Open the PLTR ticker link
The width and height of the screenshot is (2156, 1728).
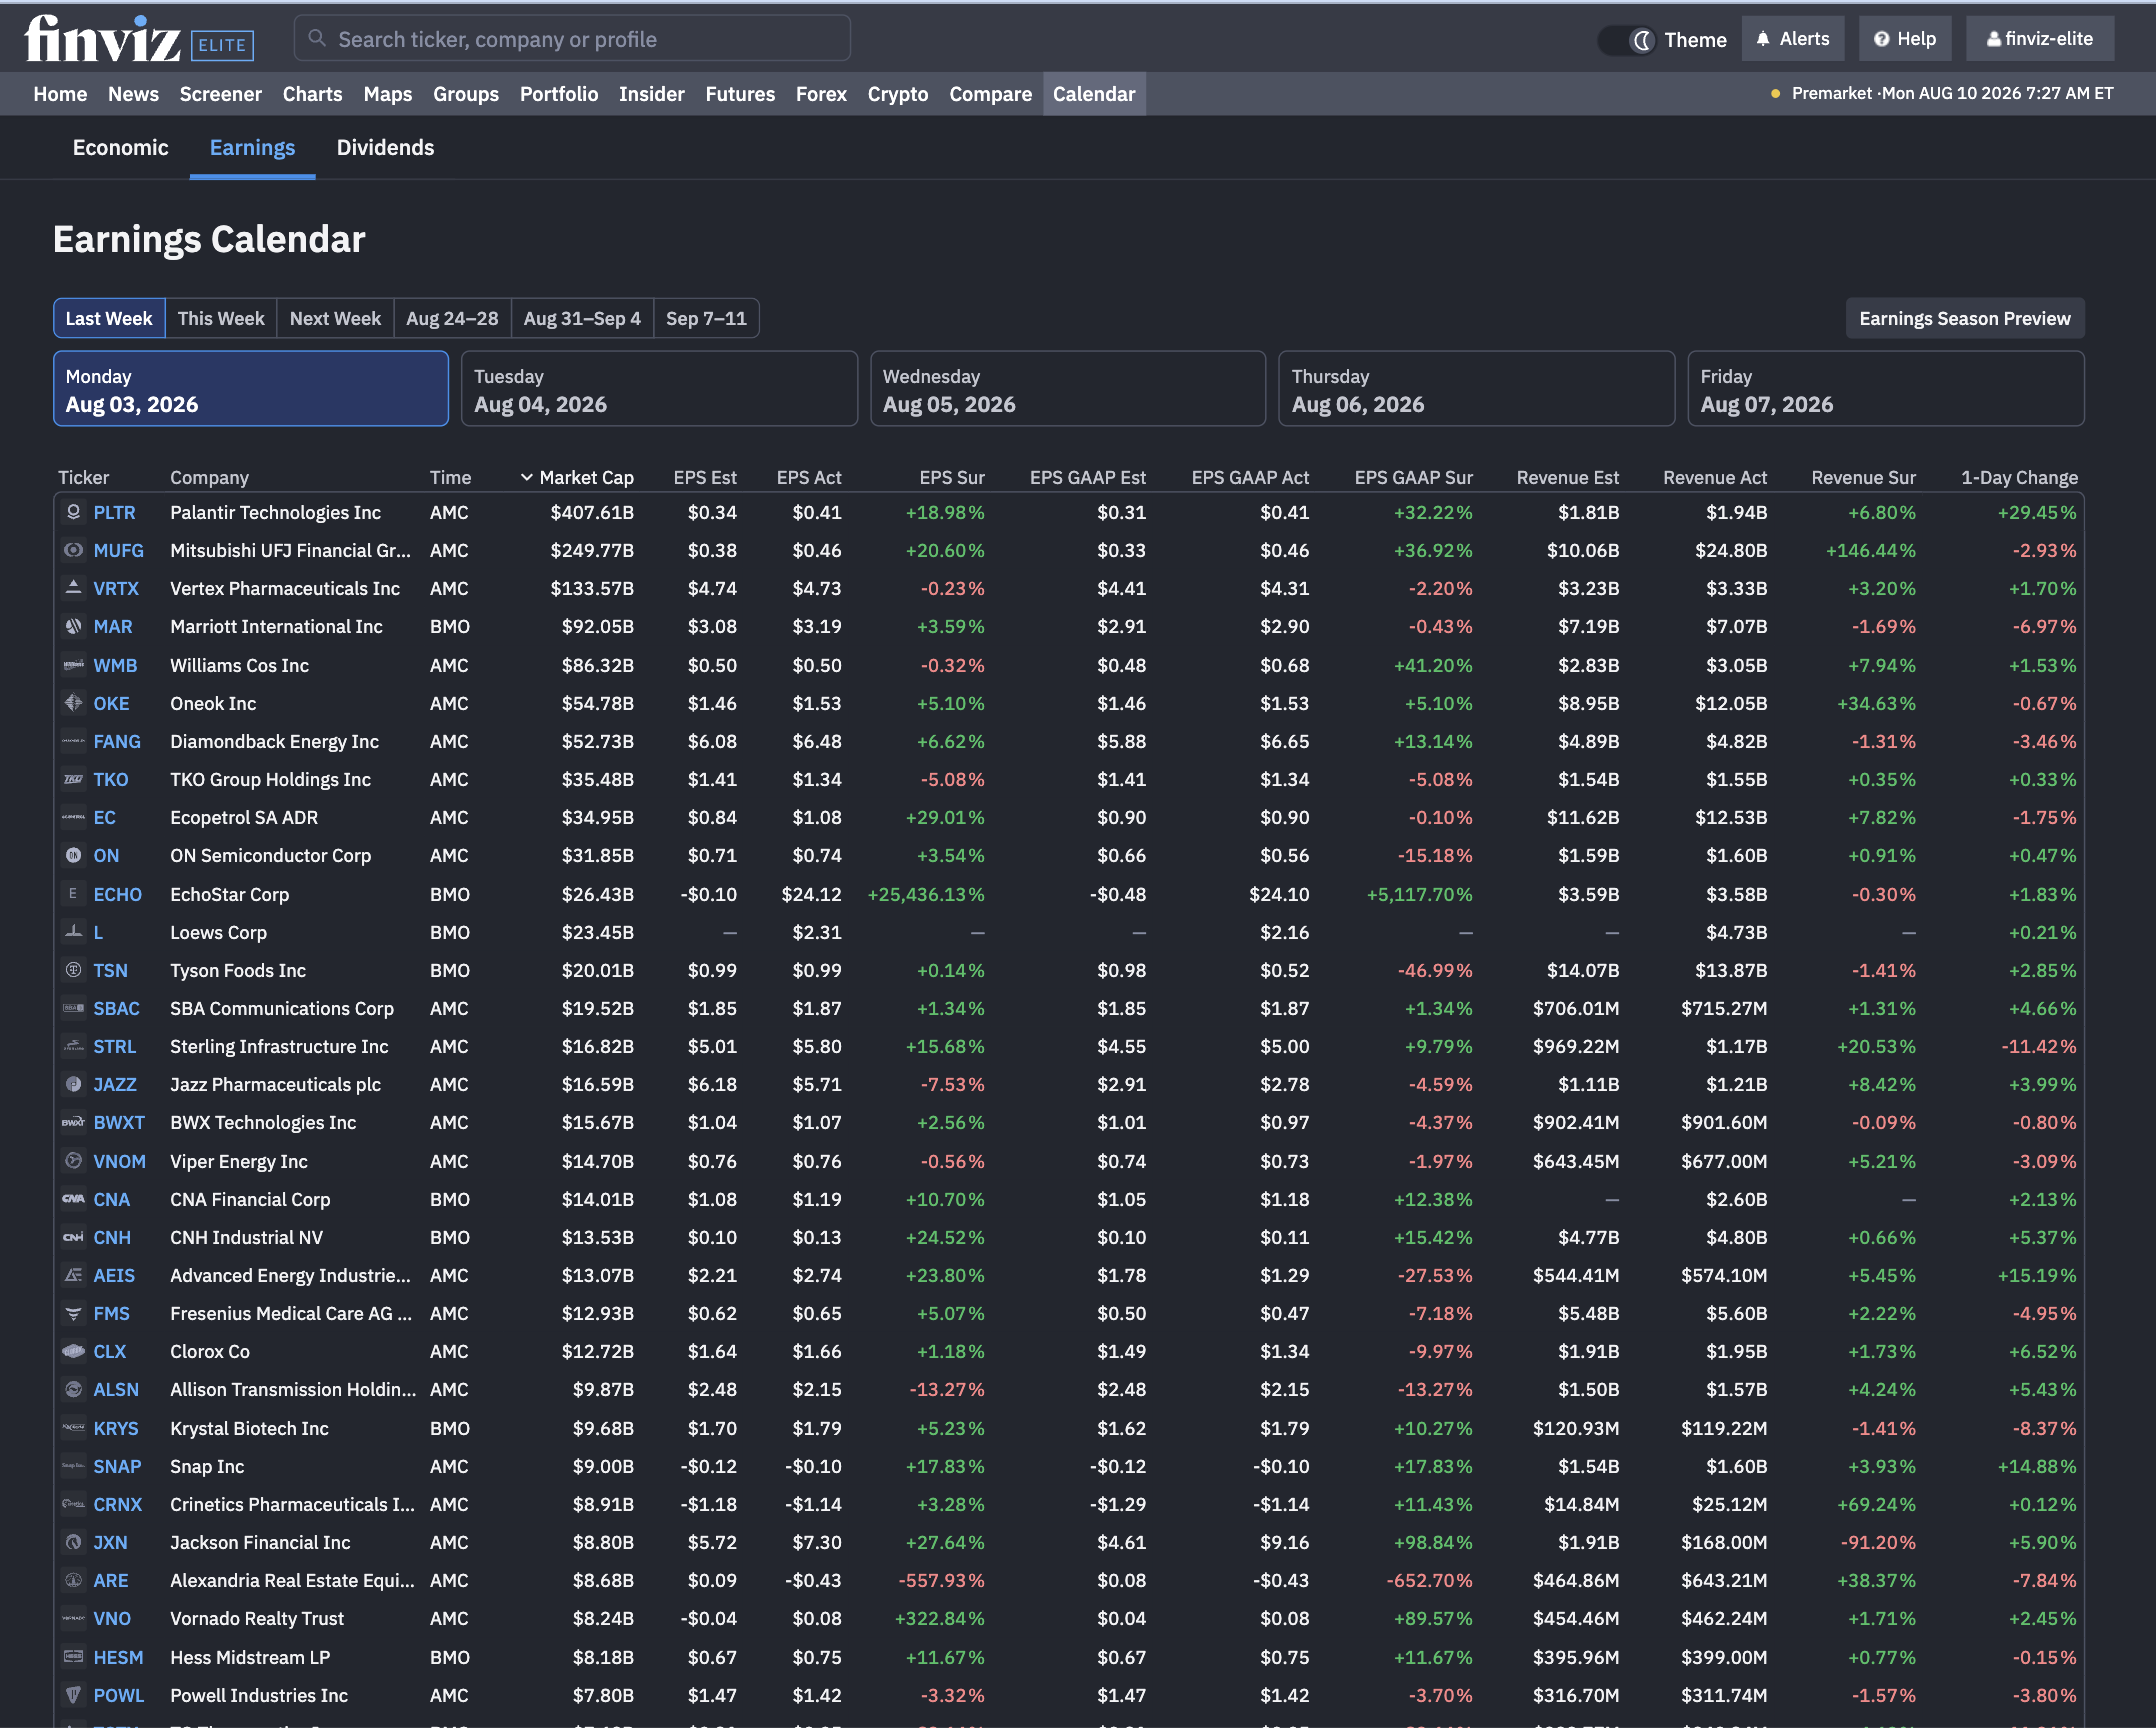pos(114,512)
